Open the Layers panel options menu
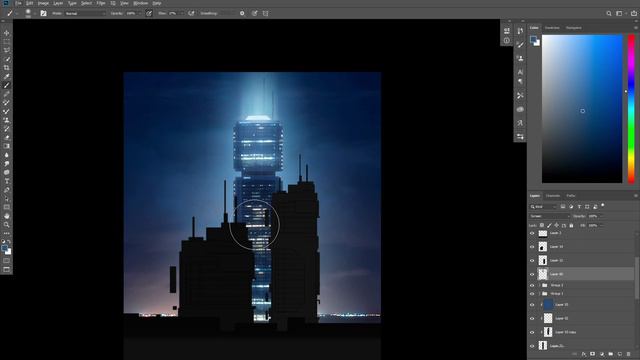The image size is (640, 360). click(x=636, y=196)
